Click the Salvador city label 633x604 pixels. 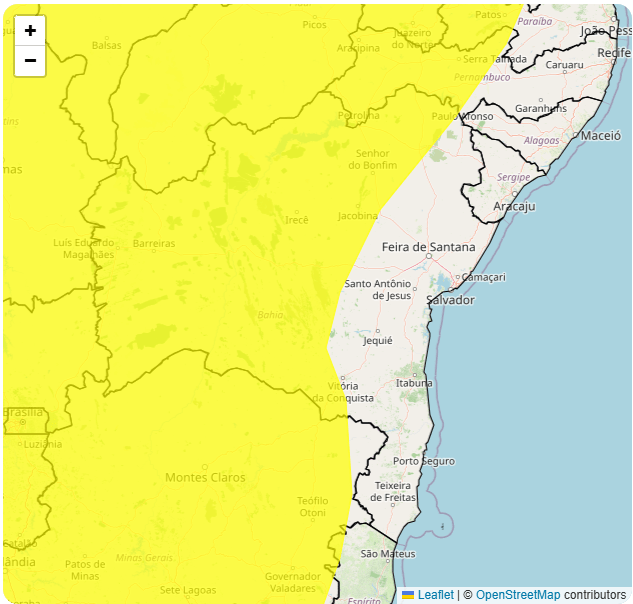(450, 300)
